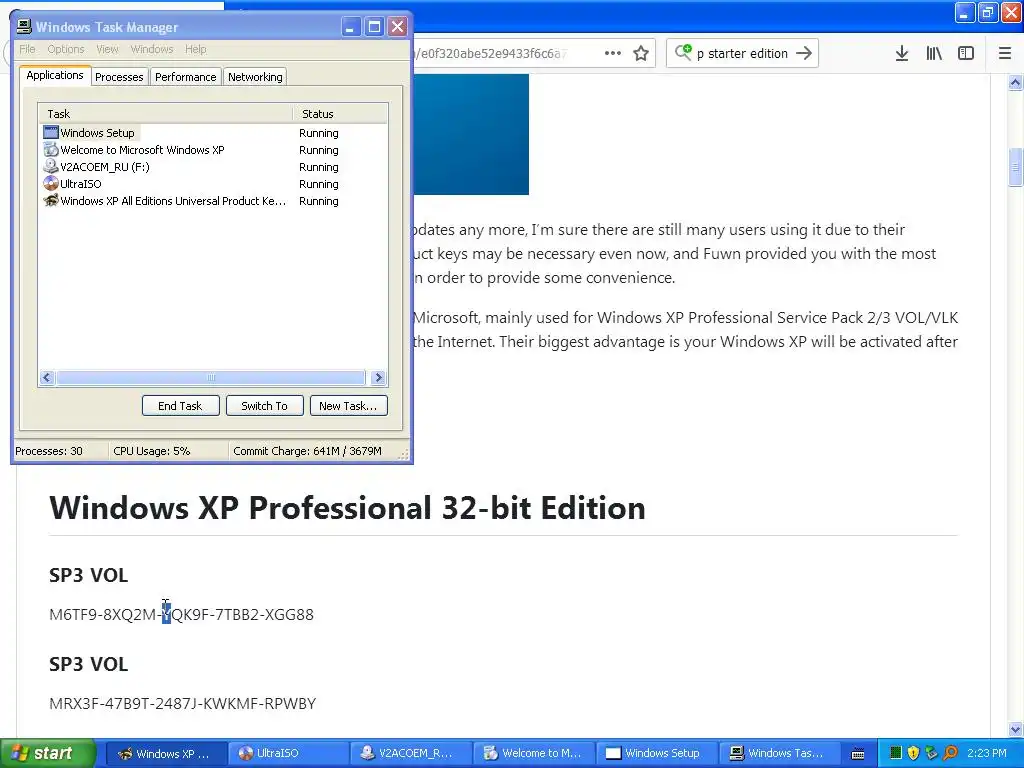Image resolution: width=1024 pixels, height=768 pixels.
Task: Click Task Manager title bar icon
Action: click(24, 27)
